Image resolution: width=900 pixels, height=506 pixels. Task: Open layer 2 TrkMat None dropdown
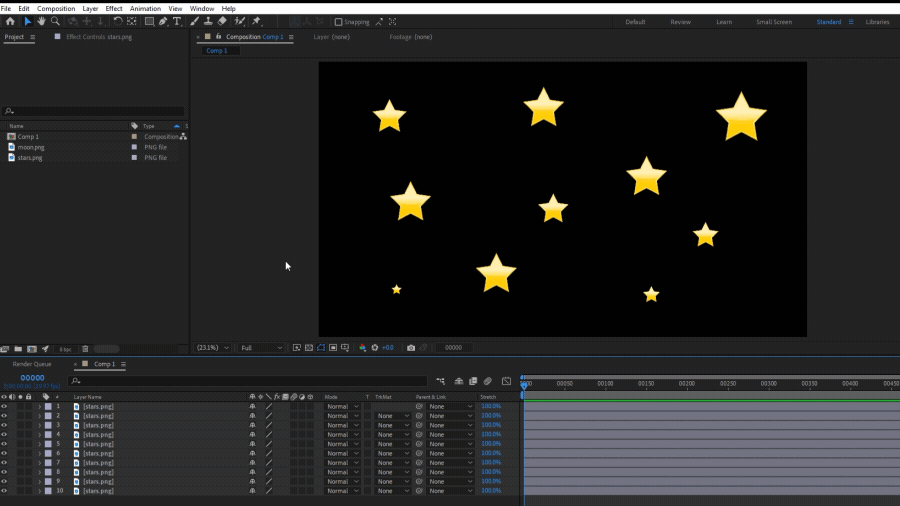click(393, 416)
